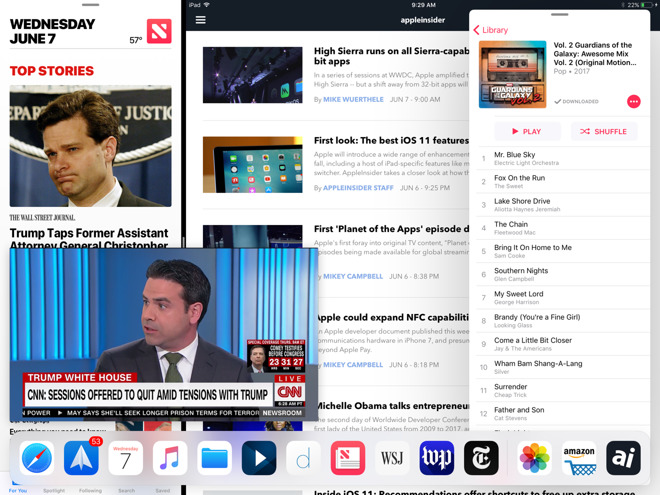Image resolution: width=660 pixels, height=495 pixels.
Task: Open the Files app in the dock
Action: (214, 458)
